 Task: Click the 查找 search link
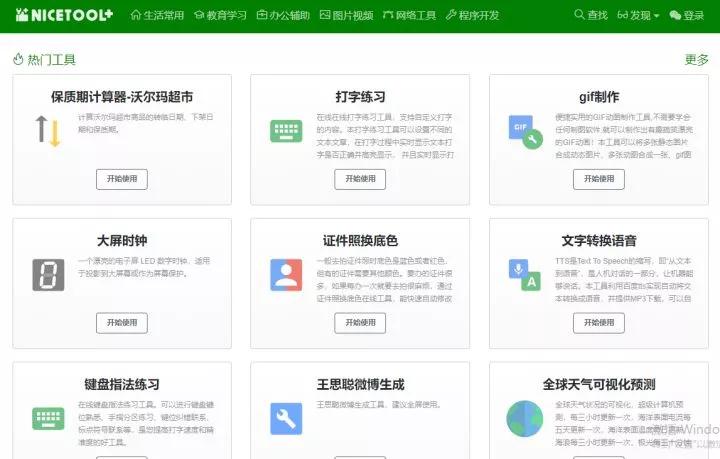pos(591,15)
